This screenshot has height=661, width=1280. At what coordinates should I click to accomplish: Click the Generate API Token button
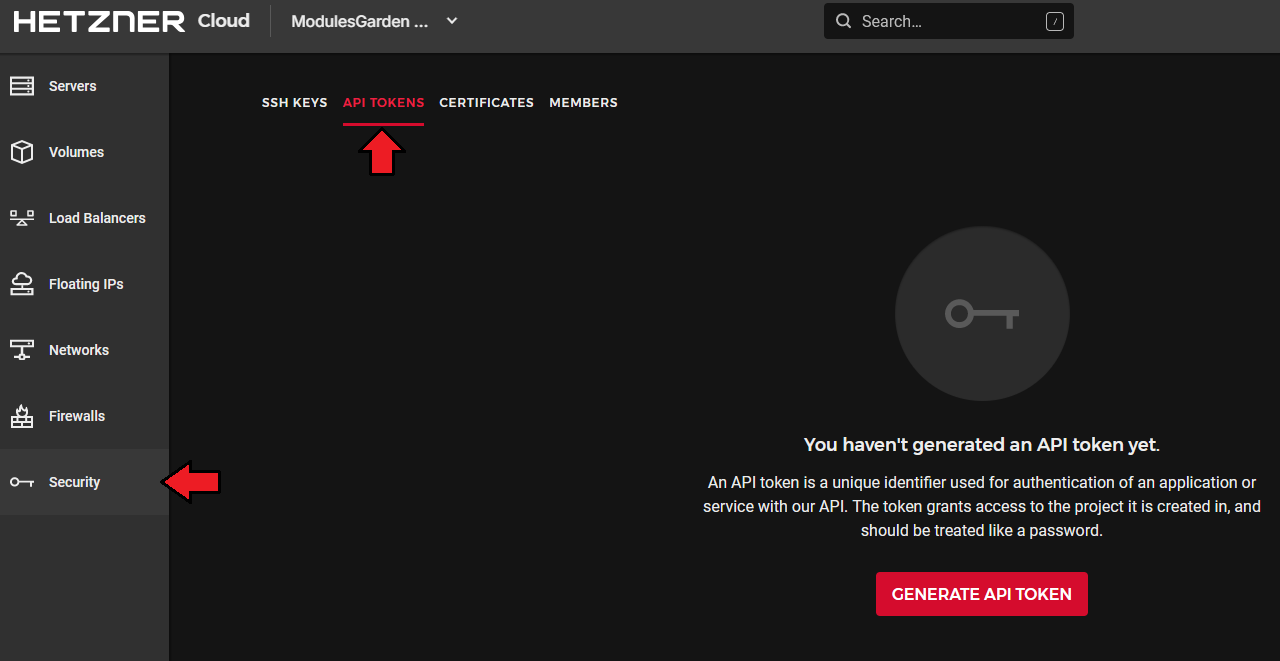981,594
